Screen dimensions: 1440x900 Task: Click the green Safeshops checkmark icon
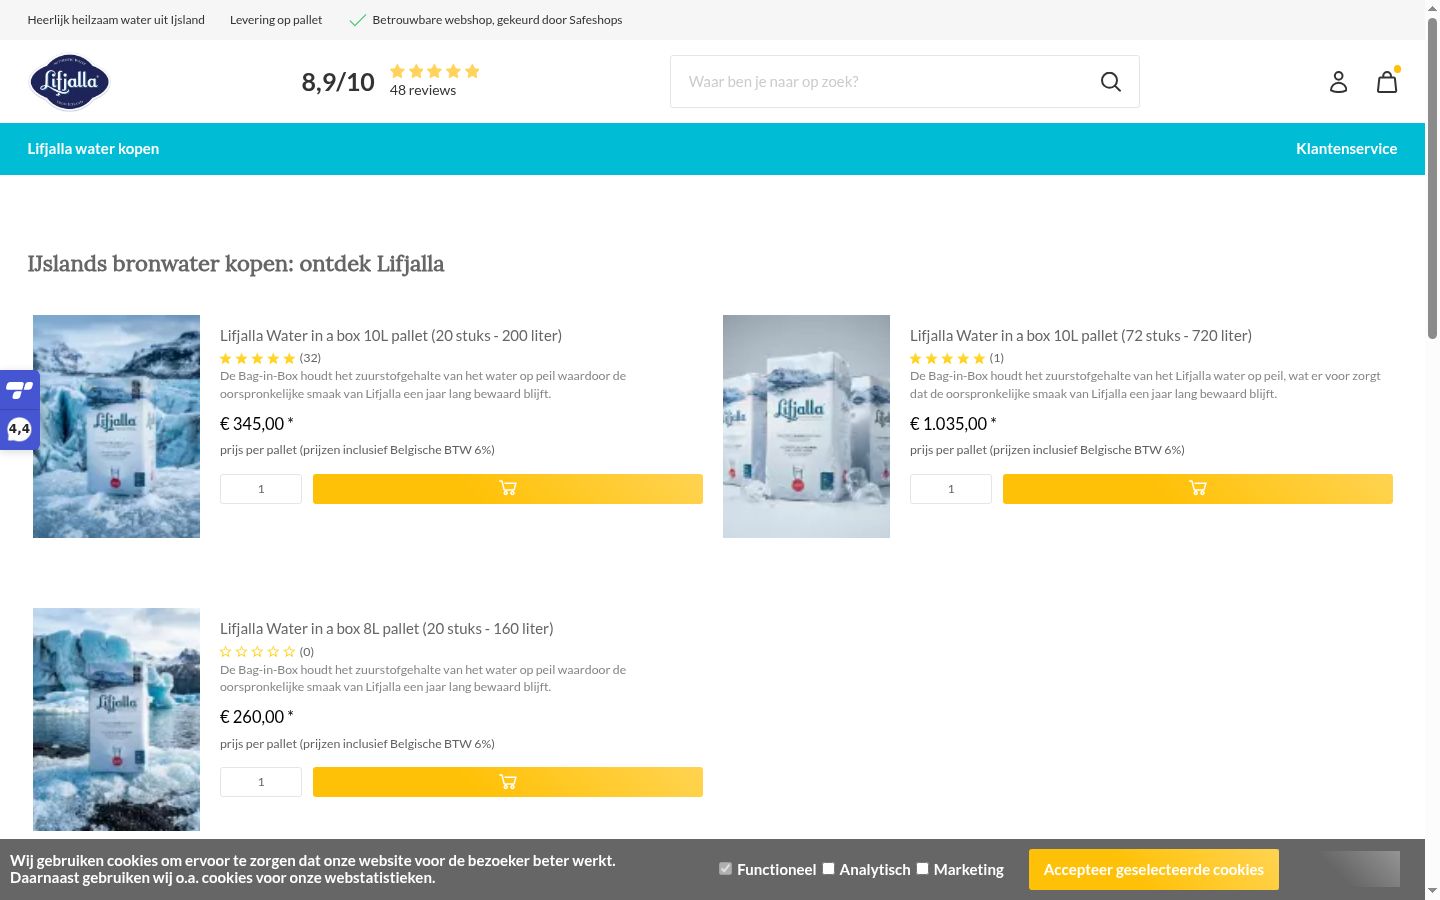[357, 20]
